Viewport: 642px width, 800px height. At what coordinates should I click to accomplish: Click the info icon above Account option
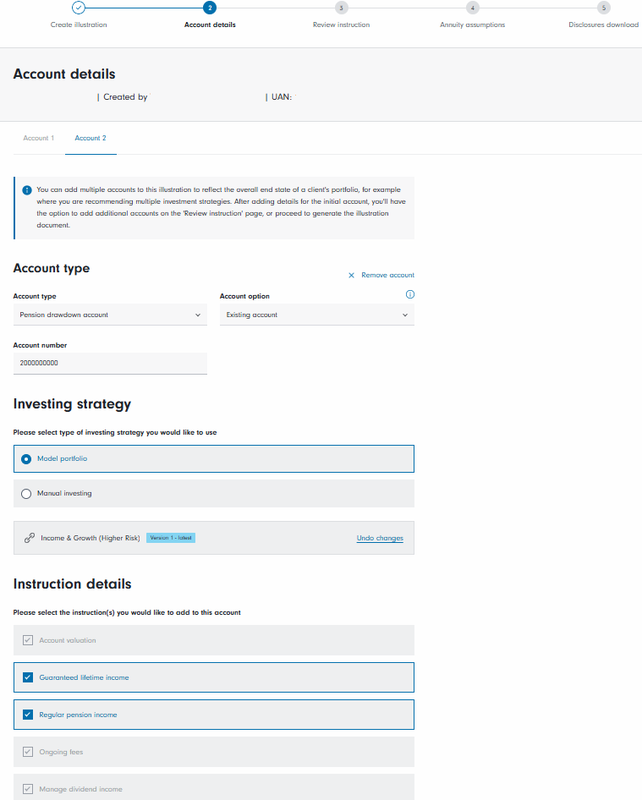tap(410, 295)
